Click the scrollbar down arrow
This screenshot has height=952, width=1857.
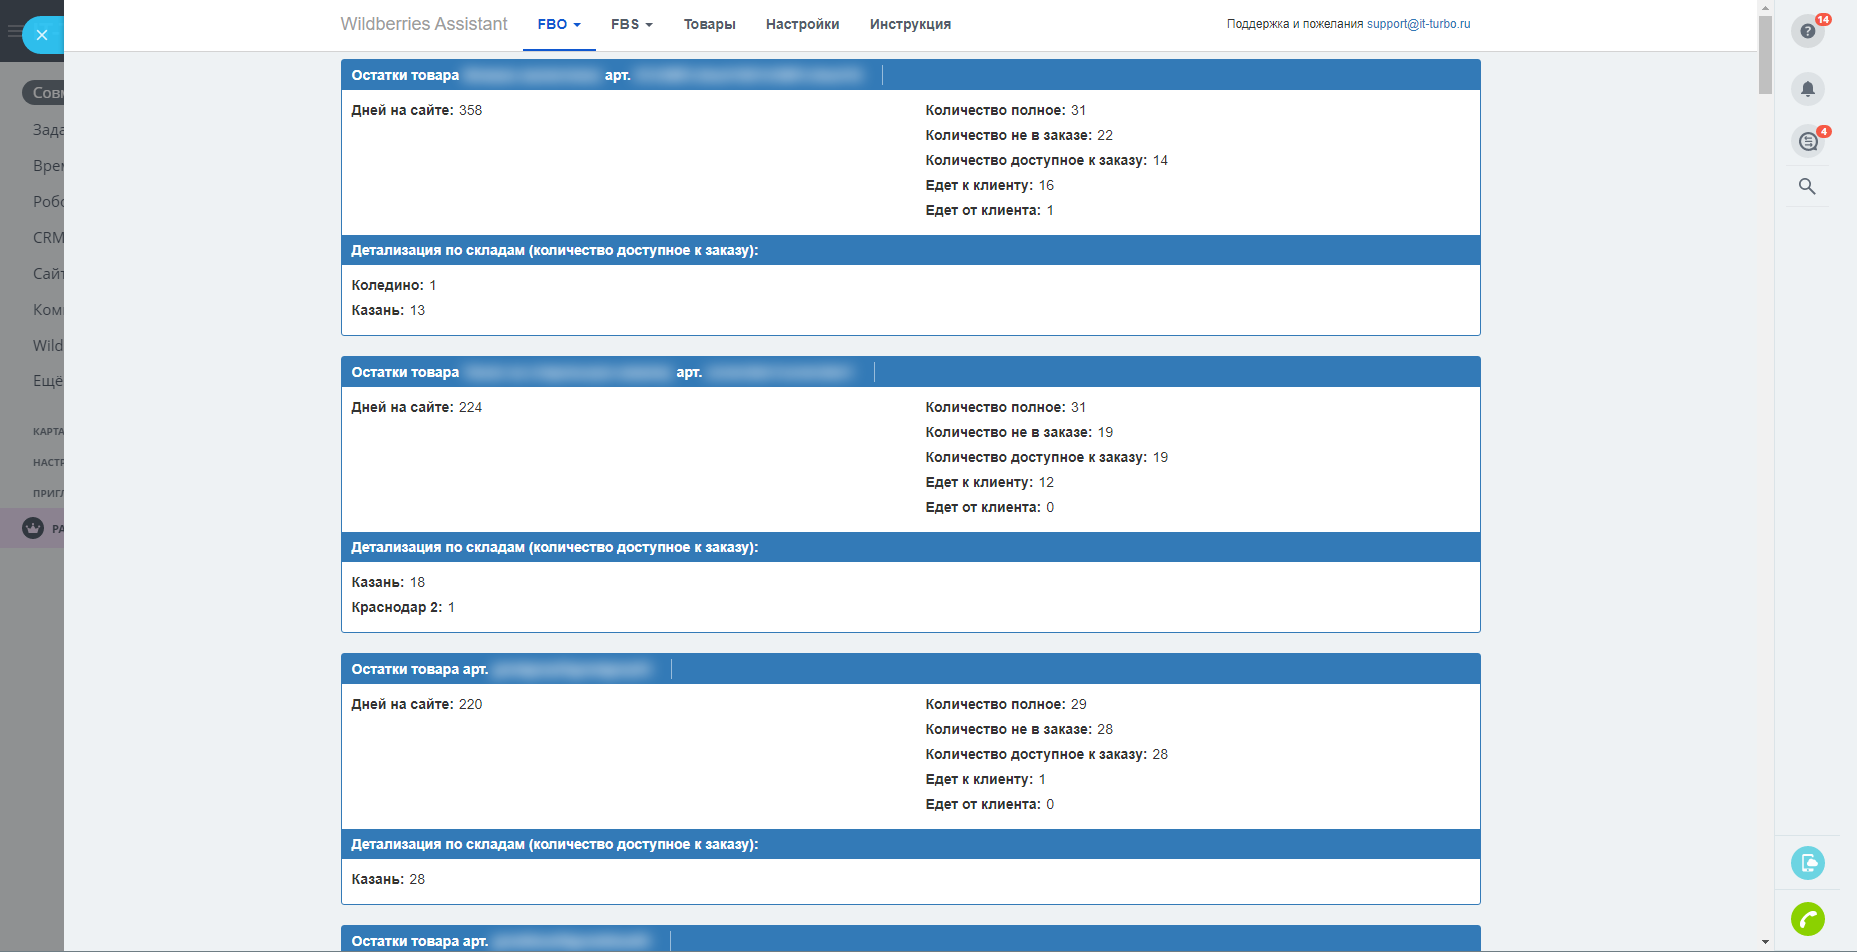pos(1765,942)
